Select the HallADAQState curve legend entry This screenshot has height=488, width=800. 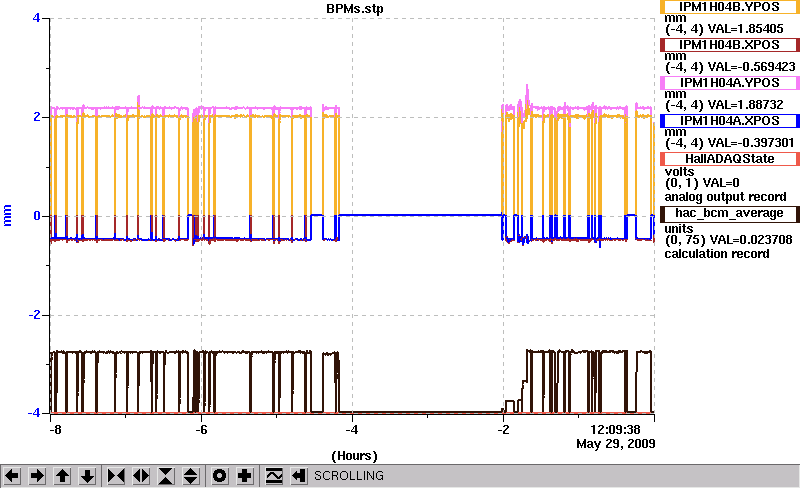pos(730,159)
